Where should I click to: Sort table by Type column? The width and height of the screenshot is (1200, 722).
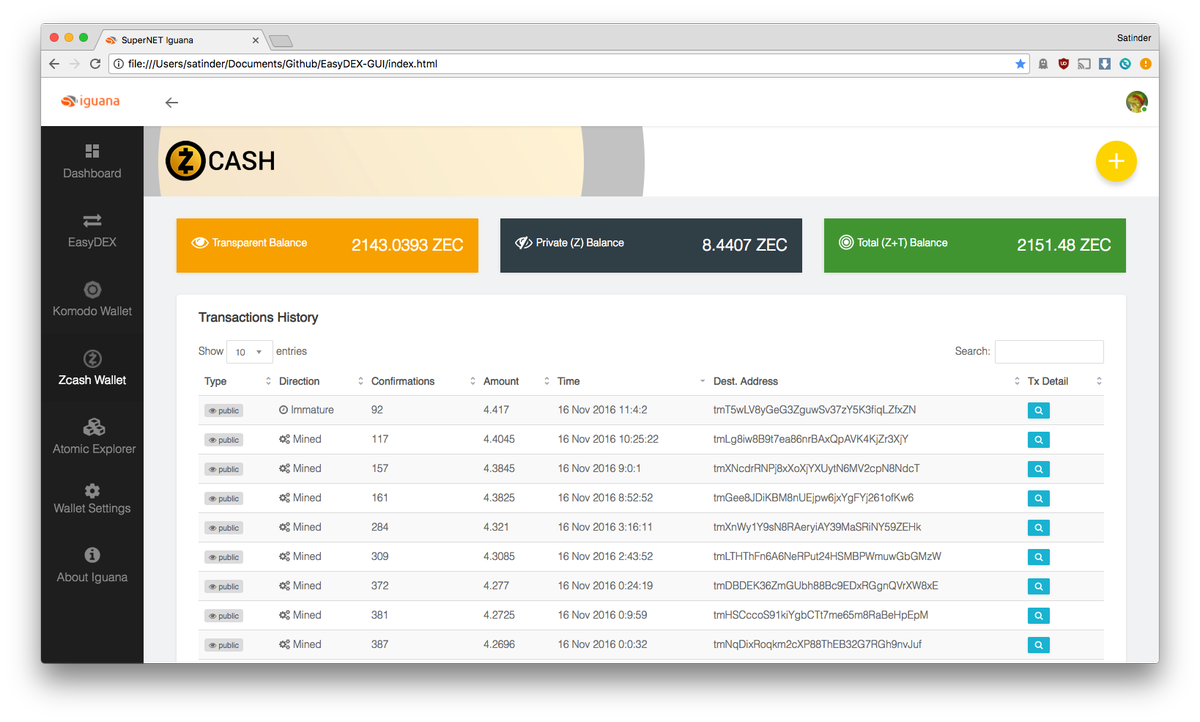pyautogui.click(x=236, y=381)
